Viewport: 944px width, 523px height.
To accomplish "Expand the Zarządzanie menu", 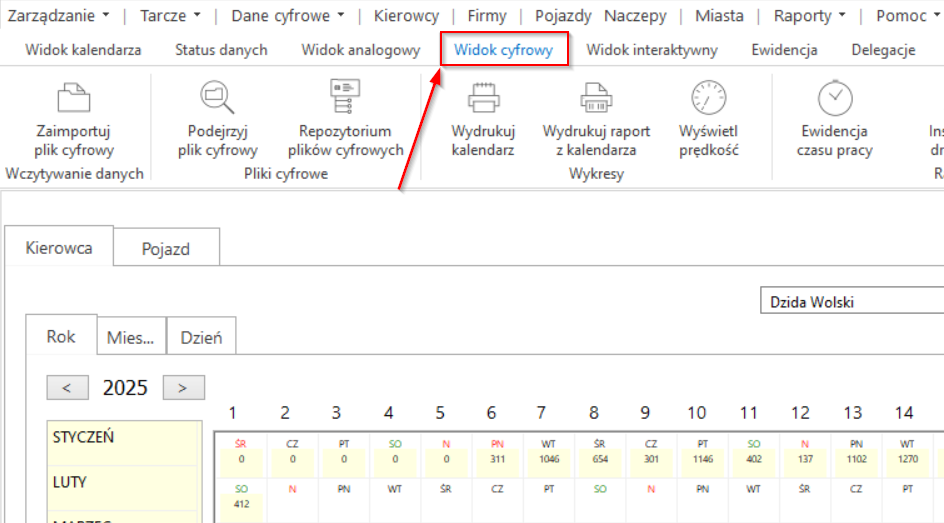I will [x=58, y=16].
